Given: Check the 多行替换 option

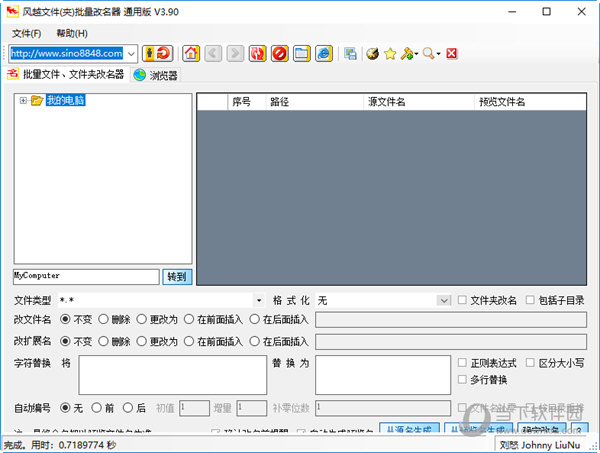Looking at the screenshot, I should click(462, 380).
